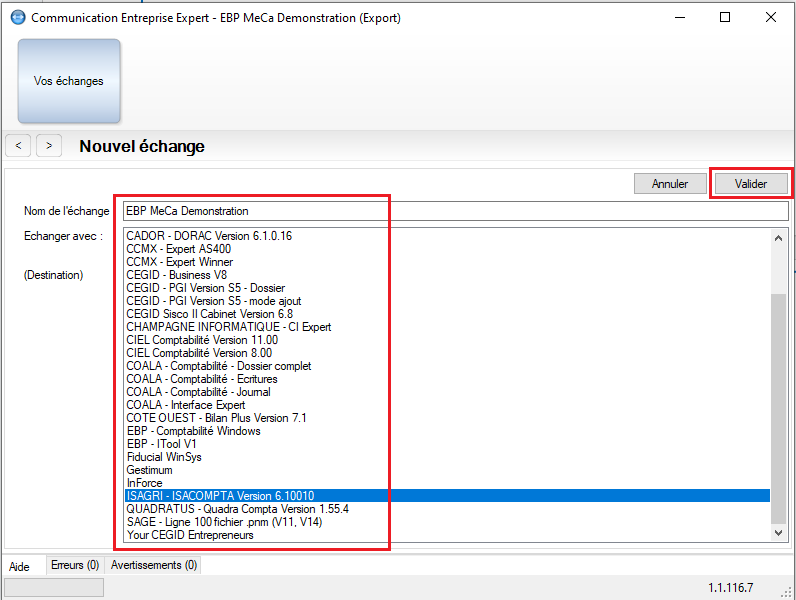This screenshot has width=796, height=600.
Task: Click the Annuler button
Action: point(670,184)
